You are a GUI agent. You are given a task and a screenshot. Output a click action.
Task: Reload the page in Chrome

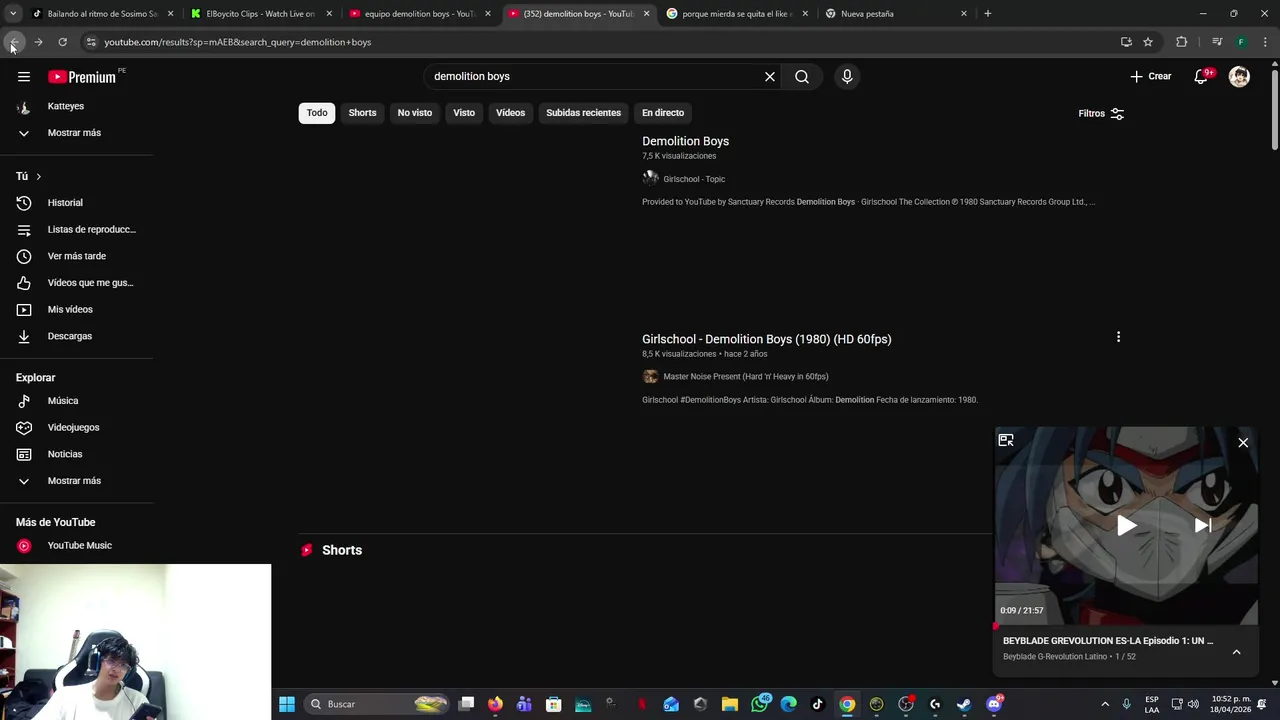tap(62, 42)
